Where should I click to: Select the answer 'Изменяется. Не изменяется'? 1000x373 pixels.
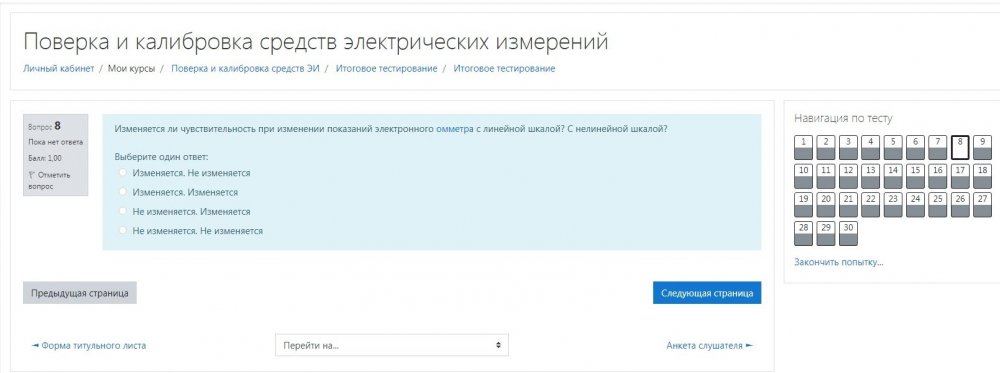122,173
